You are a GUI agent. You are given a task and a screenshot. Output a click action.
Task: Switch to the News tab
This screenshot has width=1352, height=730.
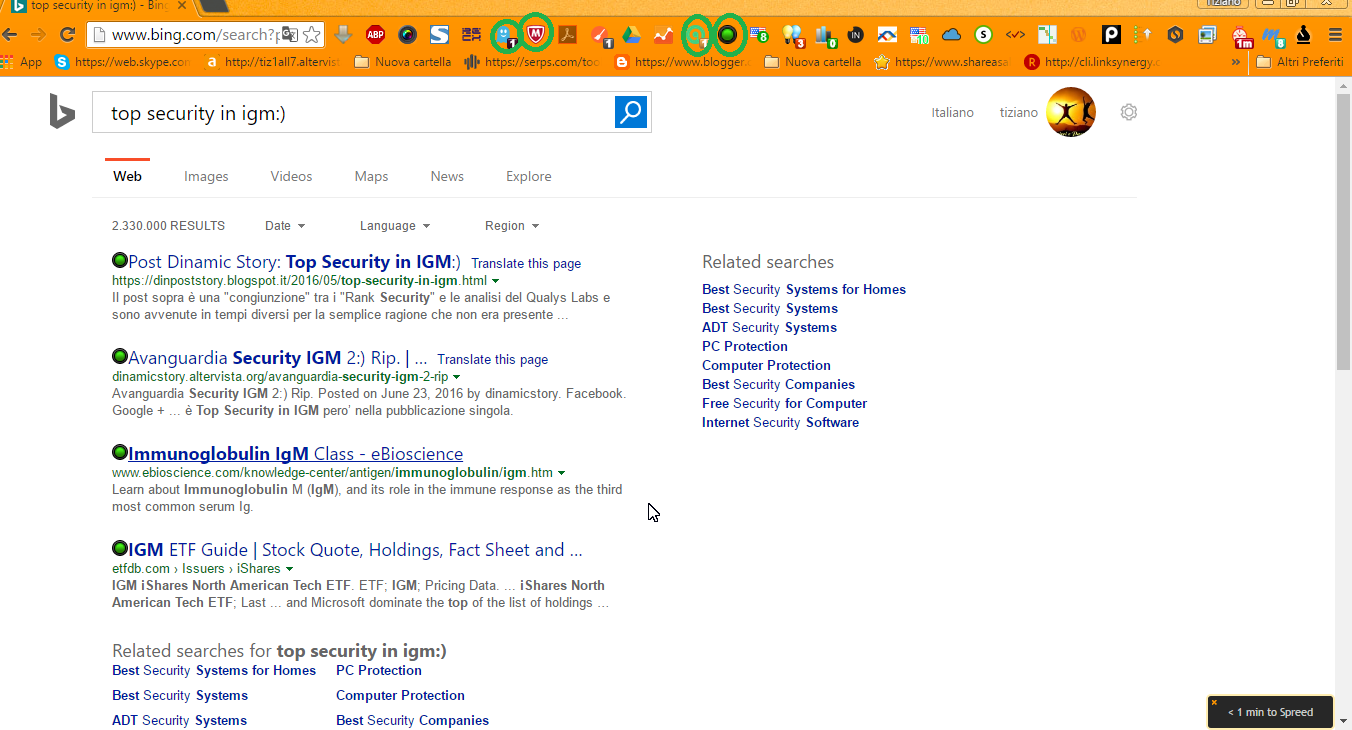(x=447, y=176)
